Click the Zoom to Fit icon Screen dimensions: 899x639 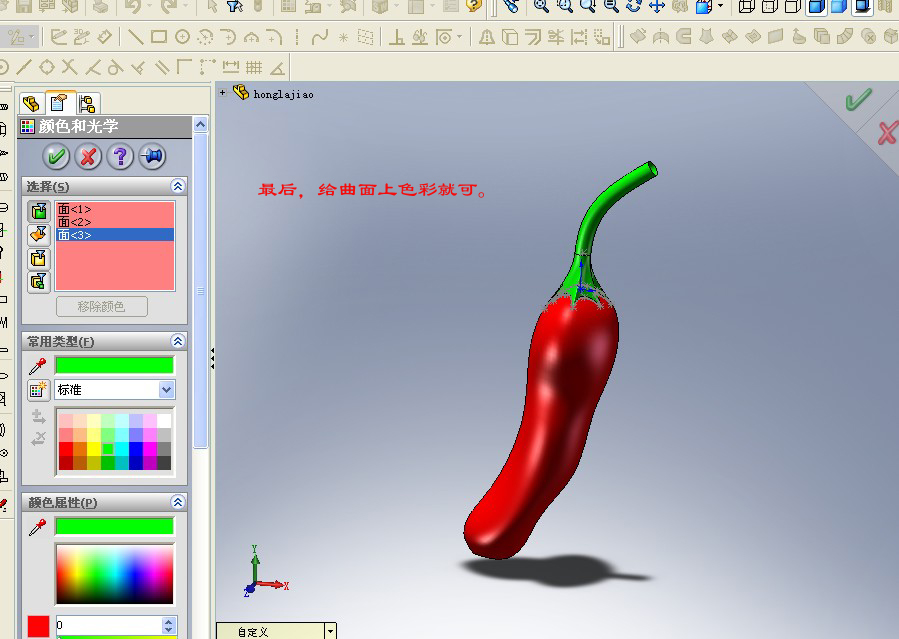(541, 6)
